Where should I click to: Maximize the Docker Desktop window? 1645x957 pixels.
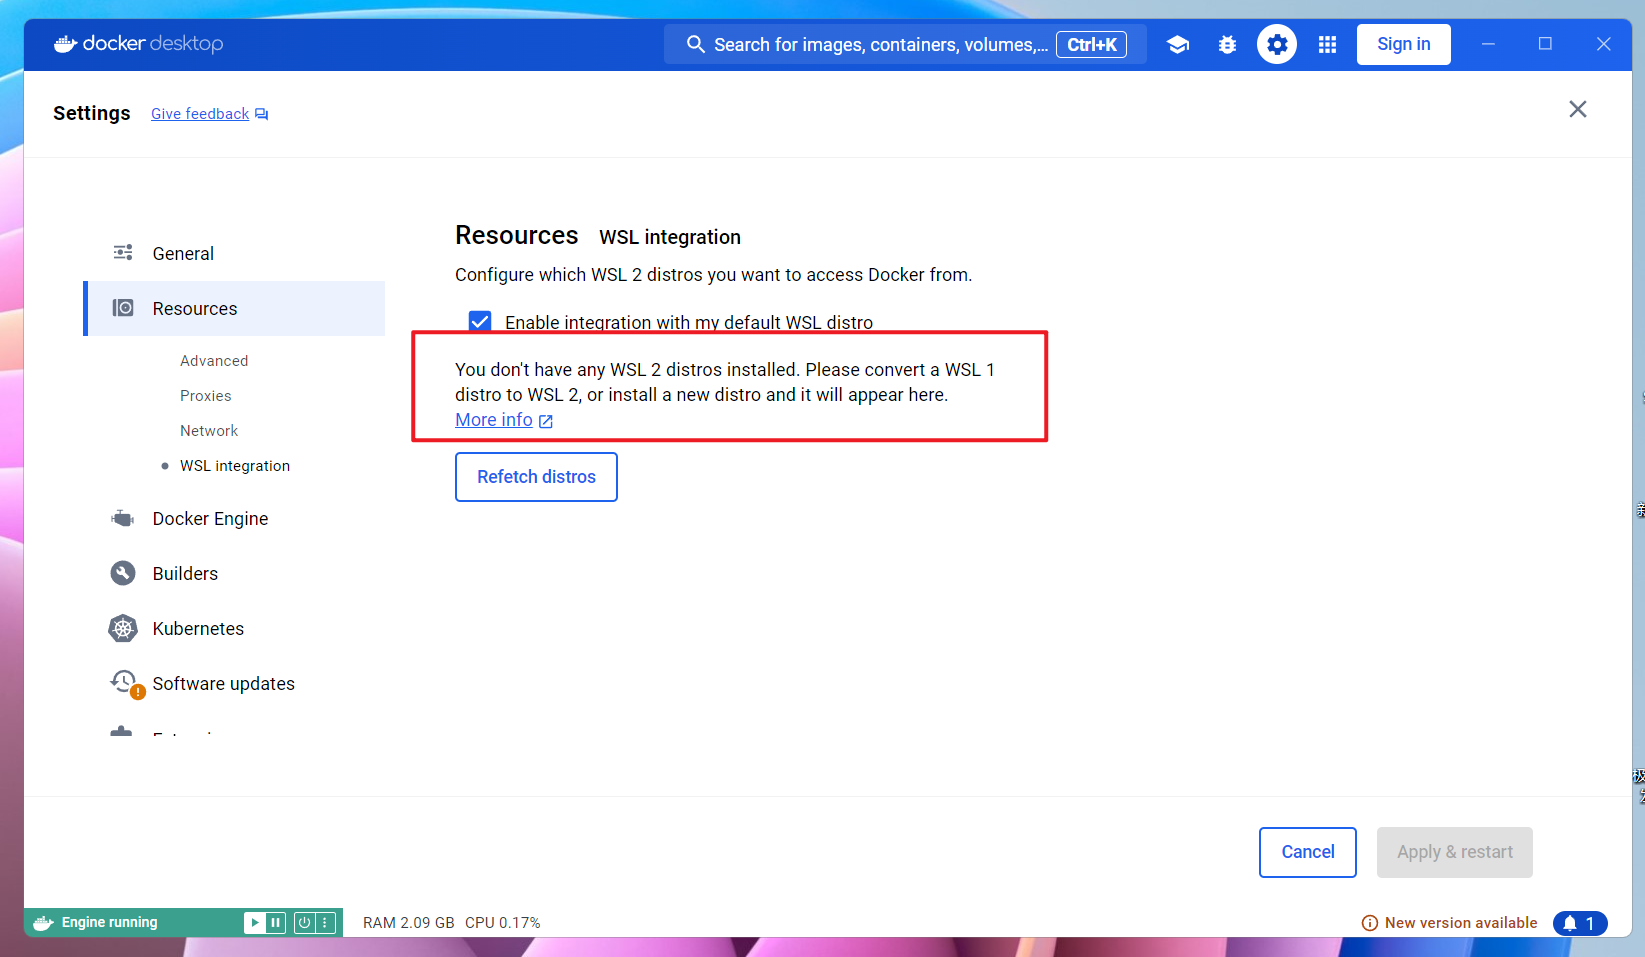coord(1545,44)
